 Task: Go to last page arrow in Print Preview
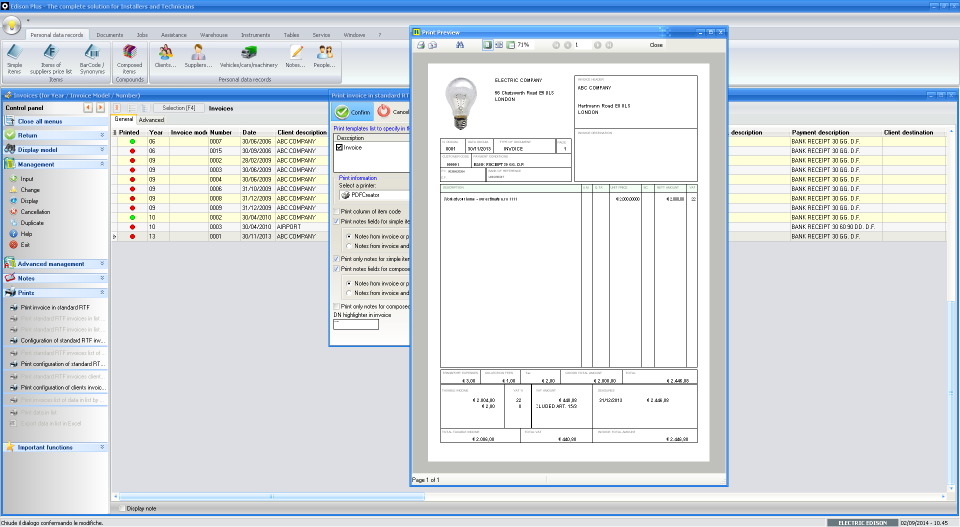(609, 45)
